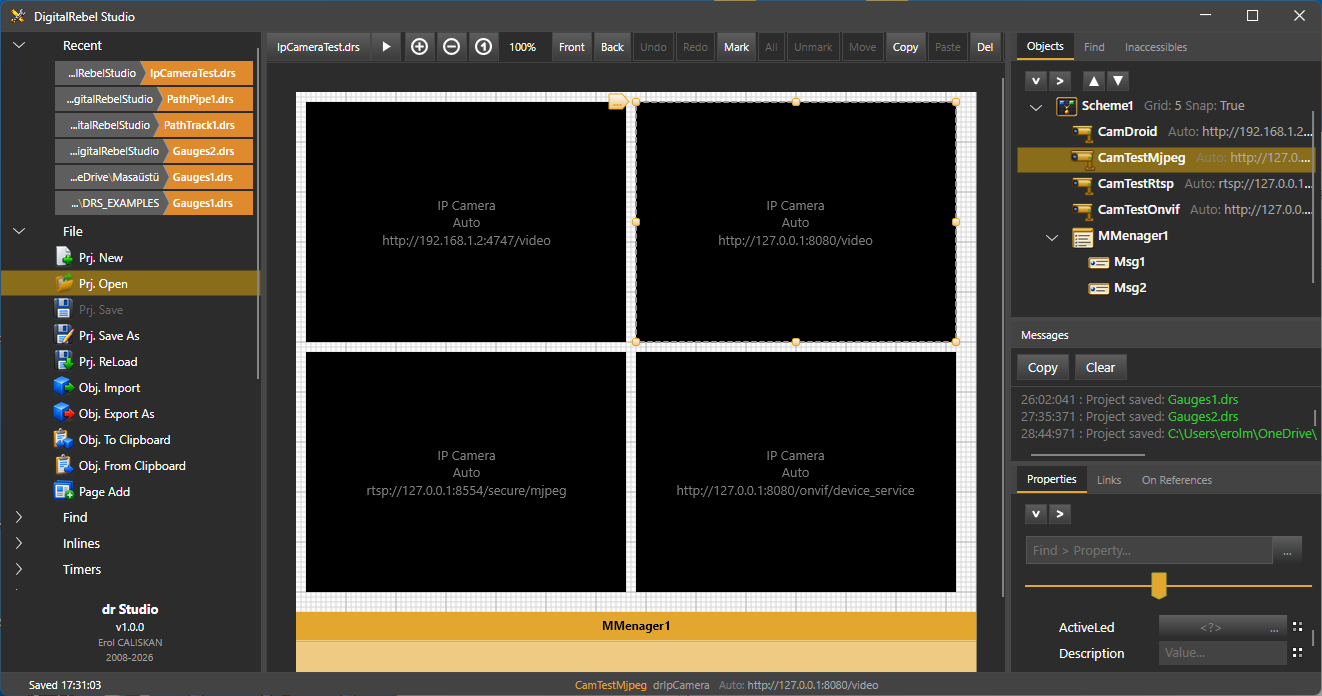Click the orange slider handle in Properties
Image resolution: width=1322 pixels, height=696 pixels.
(x=1159, y=585)
